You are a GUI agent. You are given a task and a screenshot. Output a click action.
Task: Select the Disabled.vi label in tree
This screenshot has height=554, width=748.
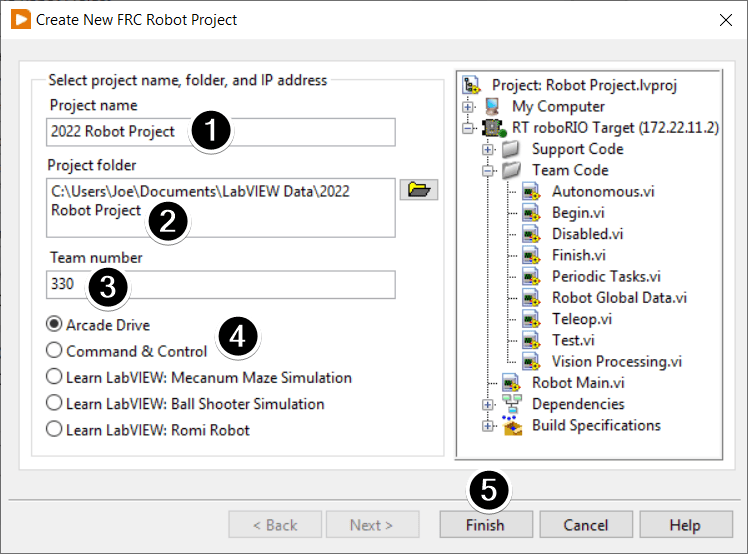point(587,234)
